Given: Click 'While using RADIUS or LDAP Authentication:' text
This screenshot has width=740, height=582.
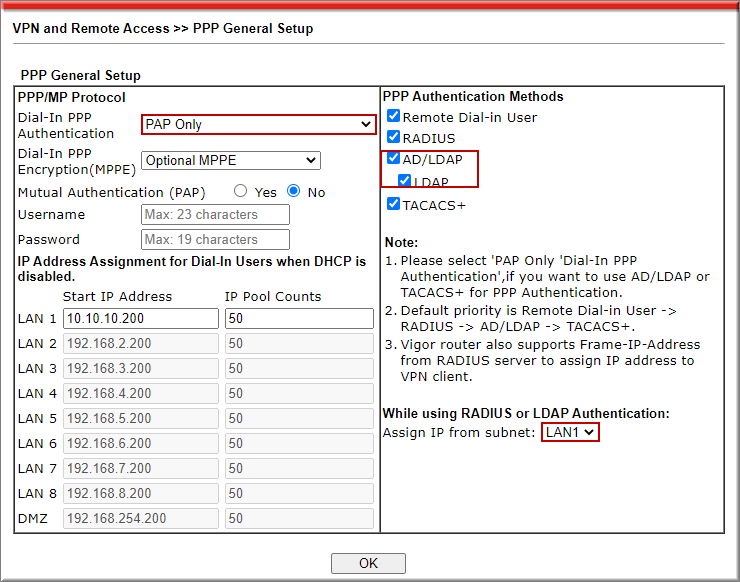Looking at the screenshot, I should (526, 413).
